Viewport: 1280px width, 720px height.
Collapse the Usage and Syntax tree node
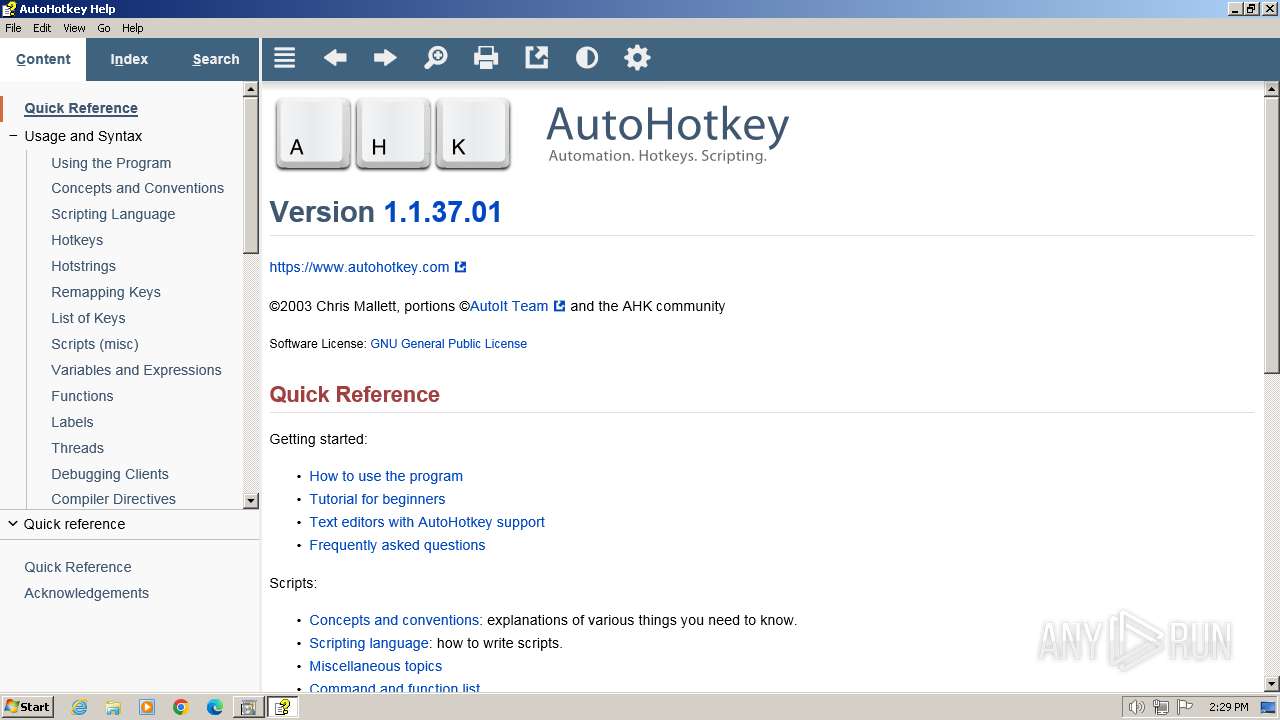13,136
